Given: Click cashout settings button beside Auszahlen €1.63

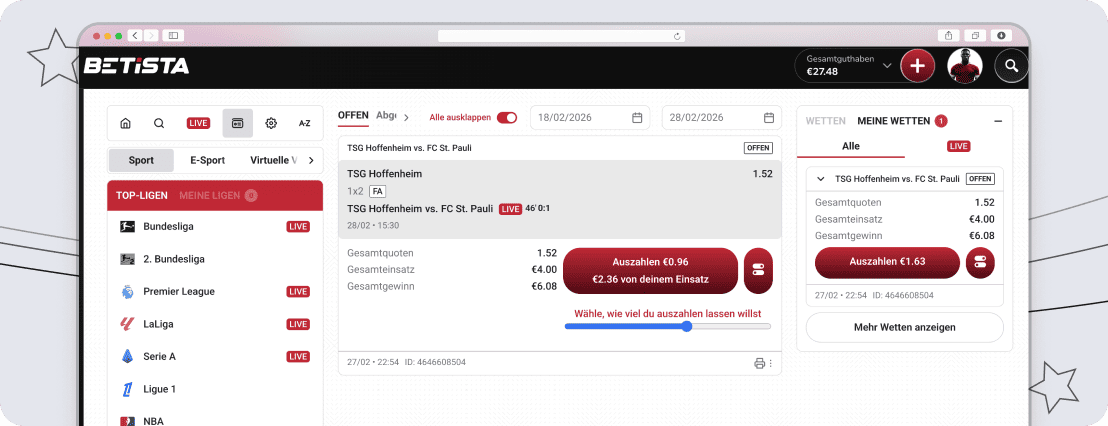Looking at the screenshot, I should (980, 263).
